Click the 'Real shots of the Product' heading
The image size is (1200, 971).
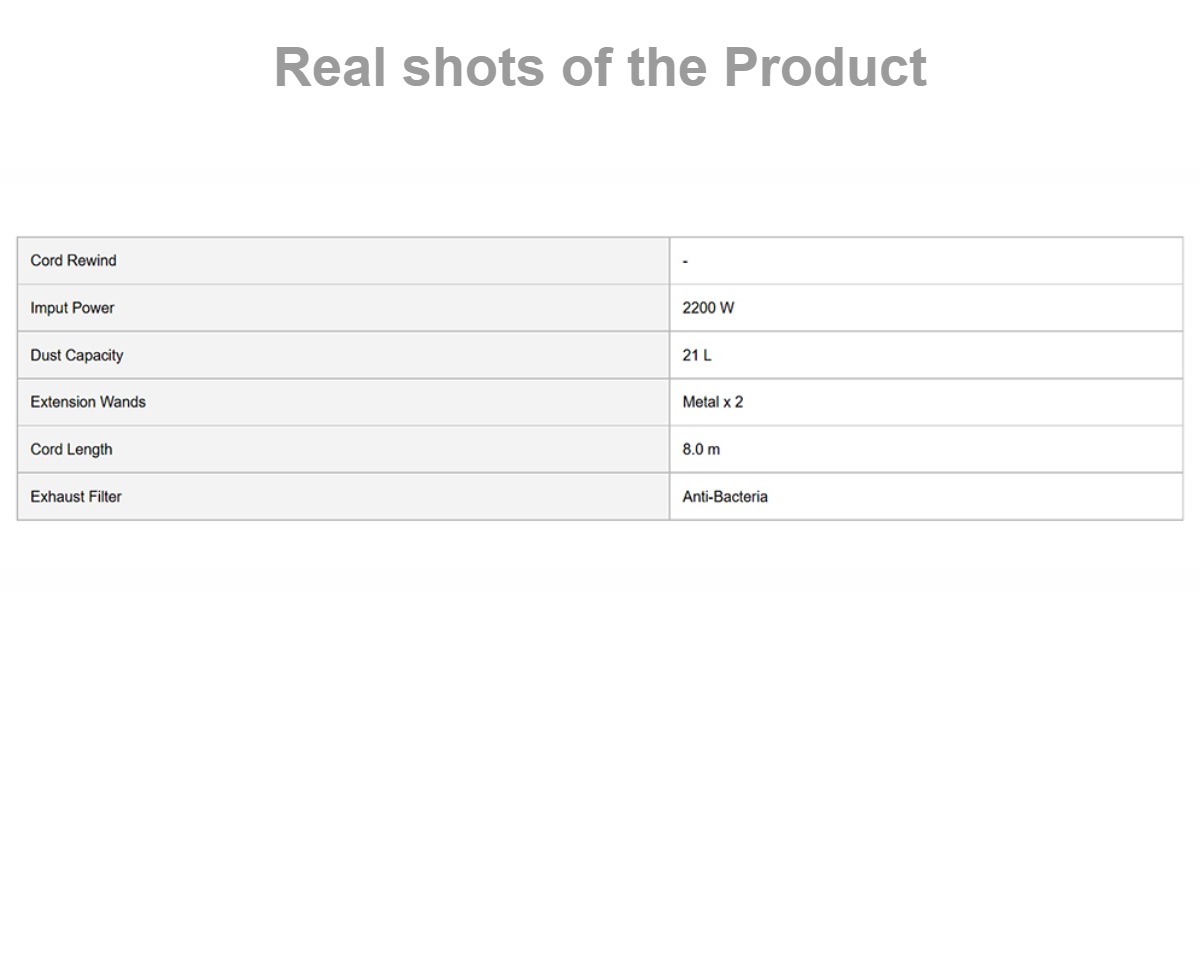[600, 67]
